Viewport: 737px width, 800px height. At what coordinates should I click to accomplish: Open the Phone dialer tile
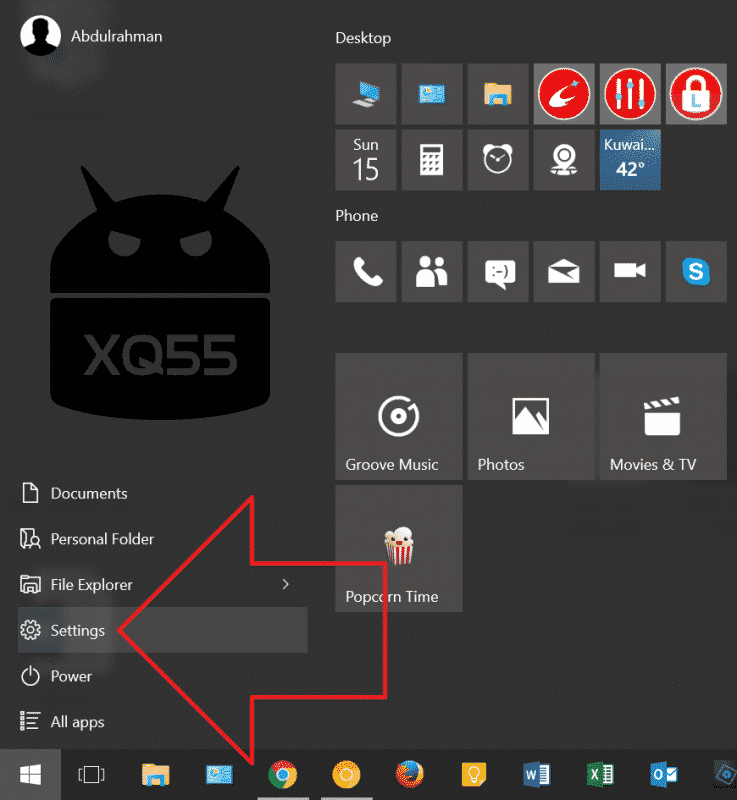366,271
